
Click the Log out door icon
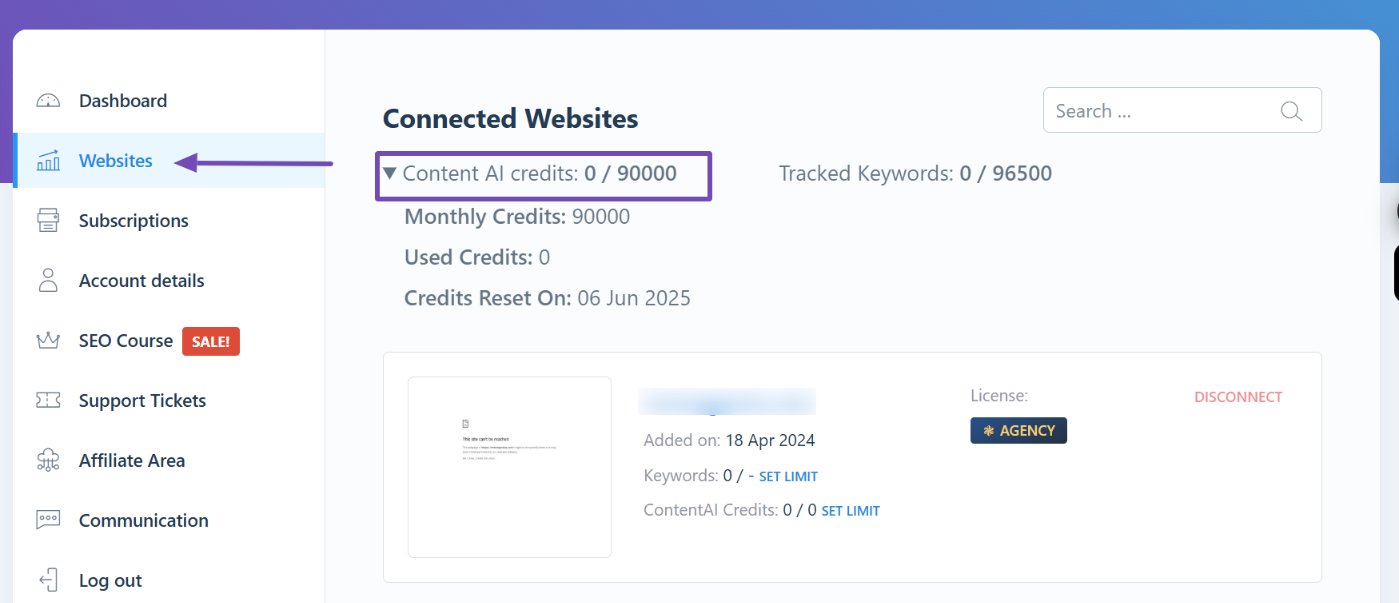[48, 581]
